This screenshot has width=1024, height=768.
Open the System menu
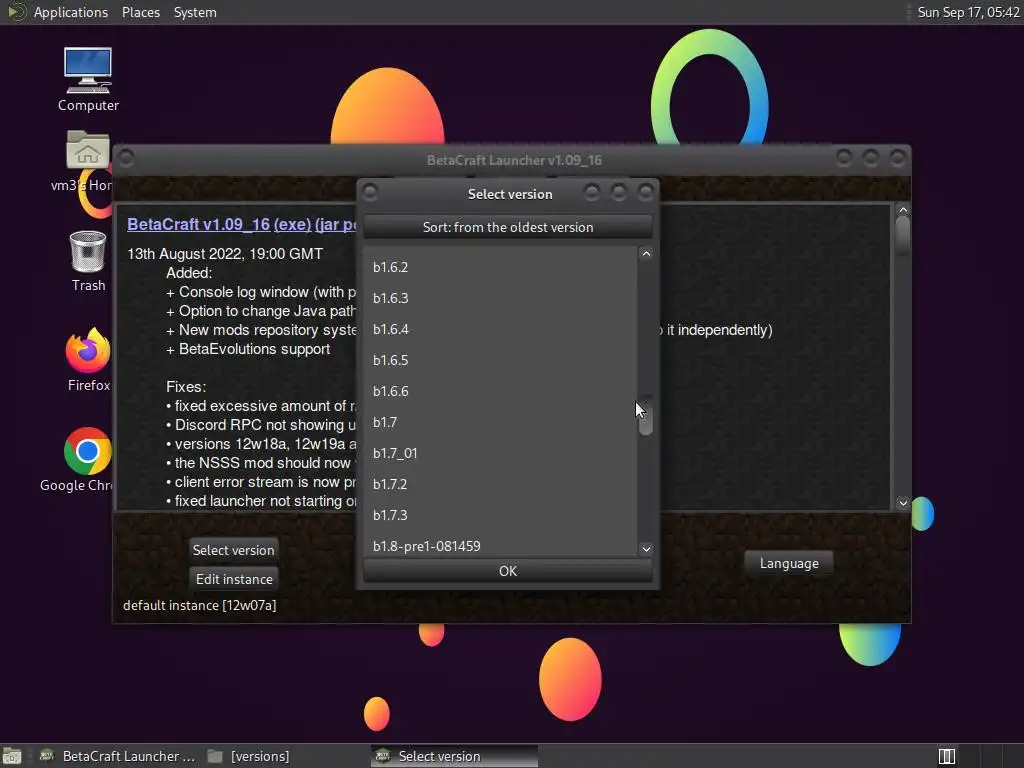pyautogui.click(x=195, y=12)
